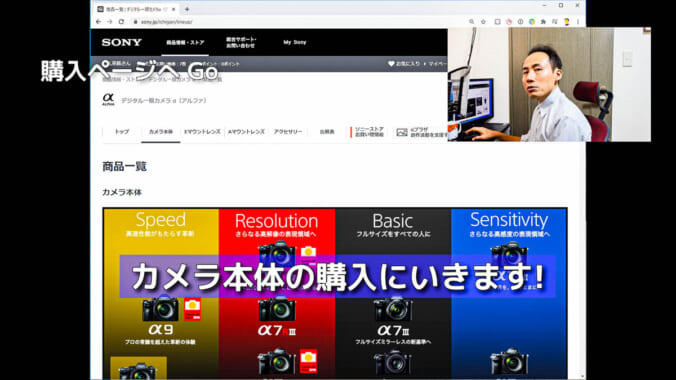This screenshot has width=676, height=380.
Task: Click the heart favorites icon
Action: tap(391, 64)
